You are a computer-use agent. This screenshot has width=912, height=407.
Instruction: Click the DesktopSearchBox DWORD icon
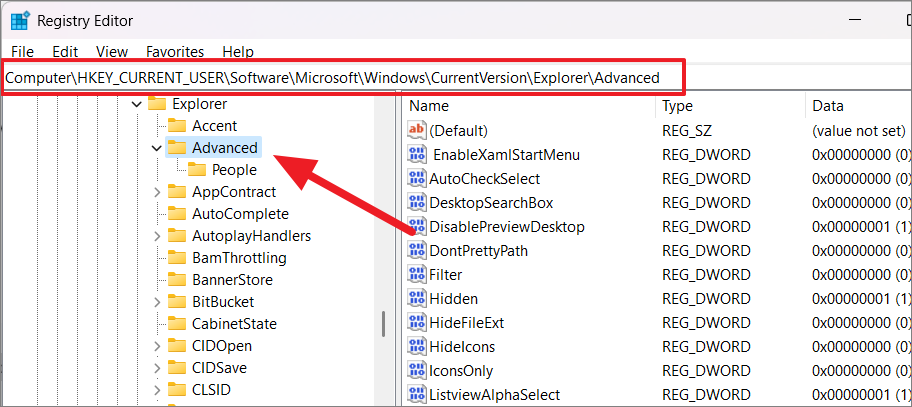tap(417, 203)
